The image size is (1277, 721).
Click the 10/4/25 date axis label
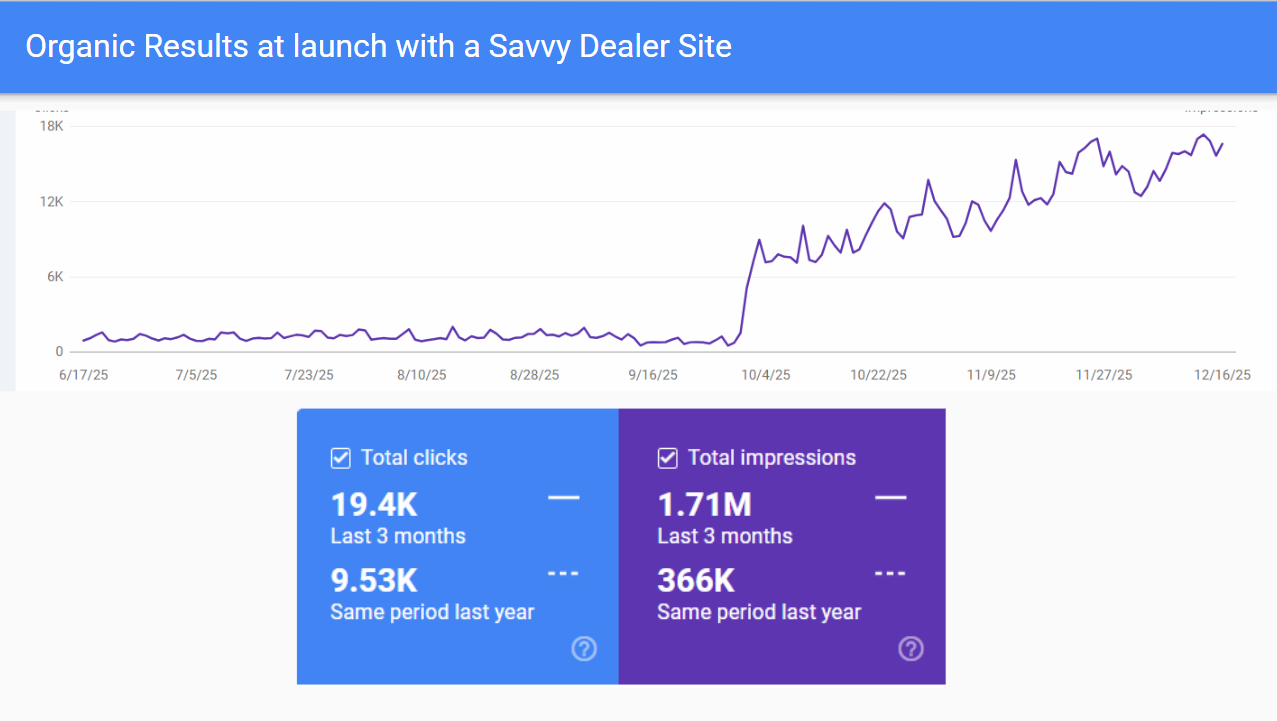(x=766, y=375)
